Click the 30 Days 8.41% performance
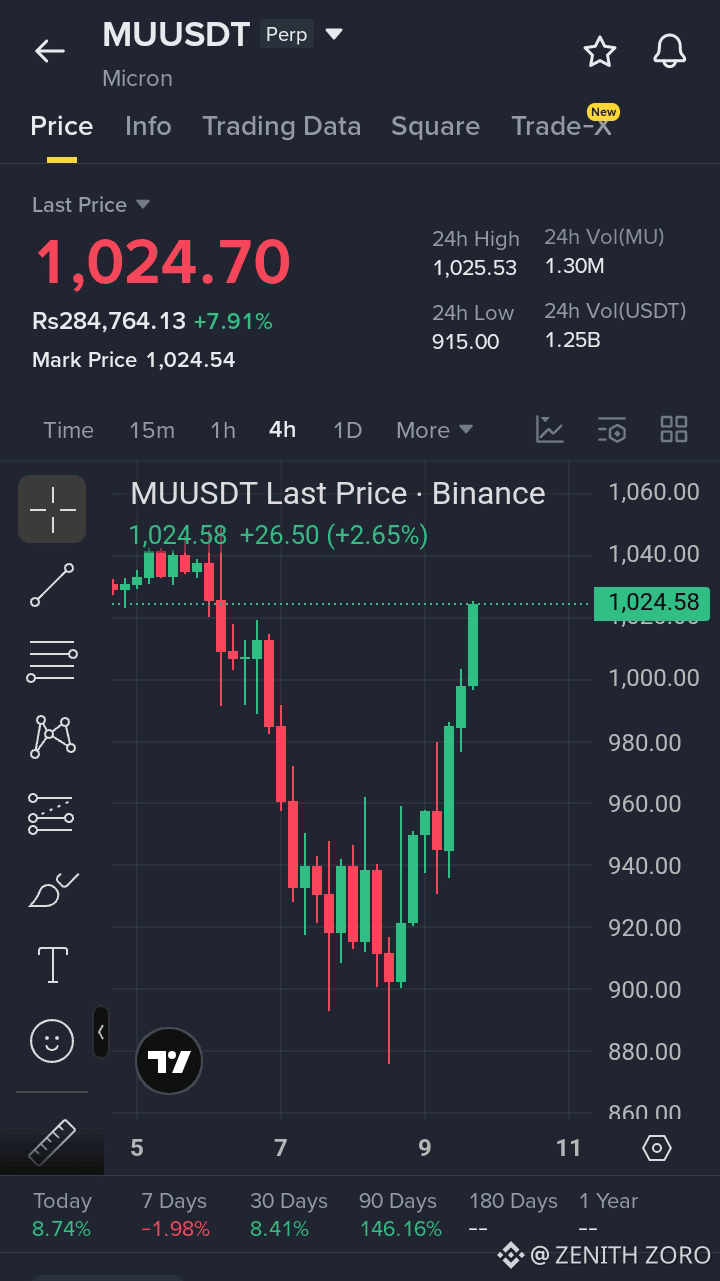The height and width of the screenshot is (1281, 720). click(288, 1215)
